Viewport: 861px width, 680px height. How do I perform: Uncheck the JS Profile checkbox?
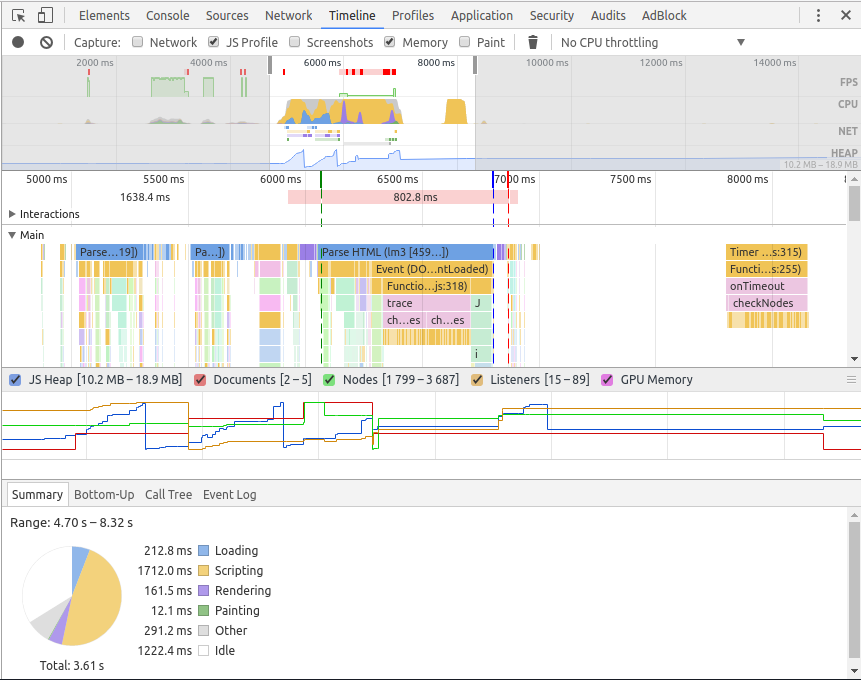(x=212, y=42)
